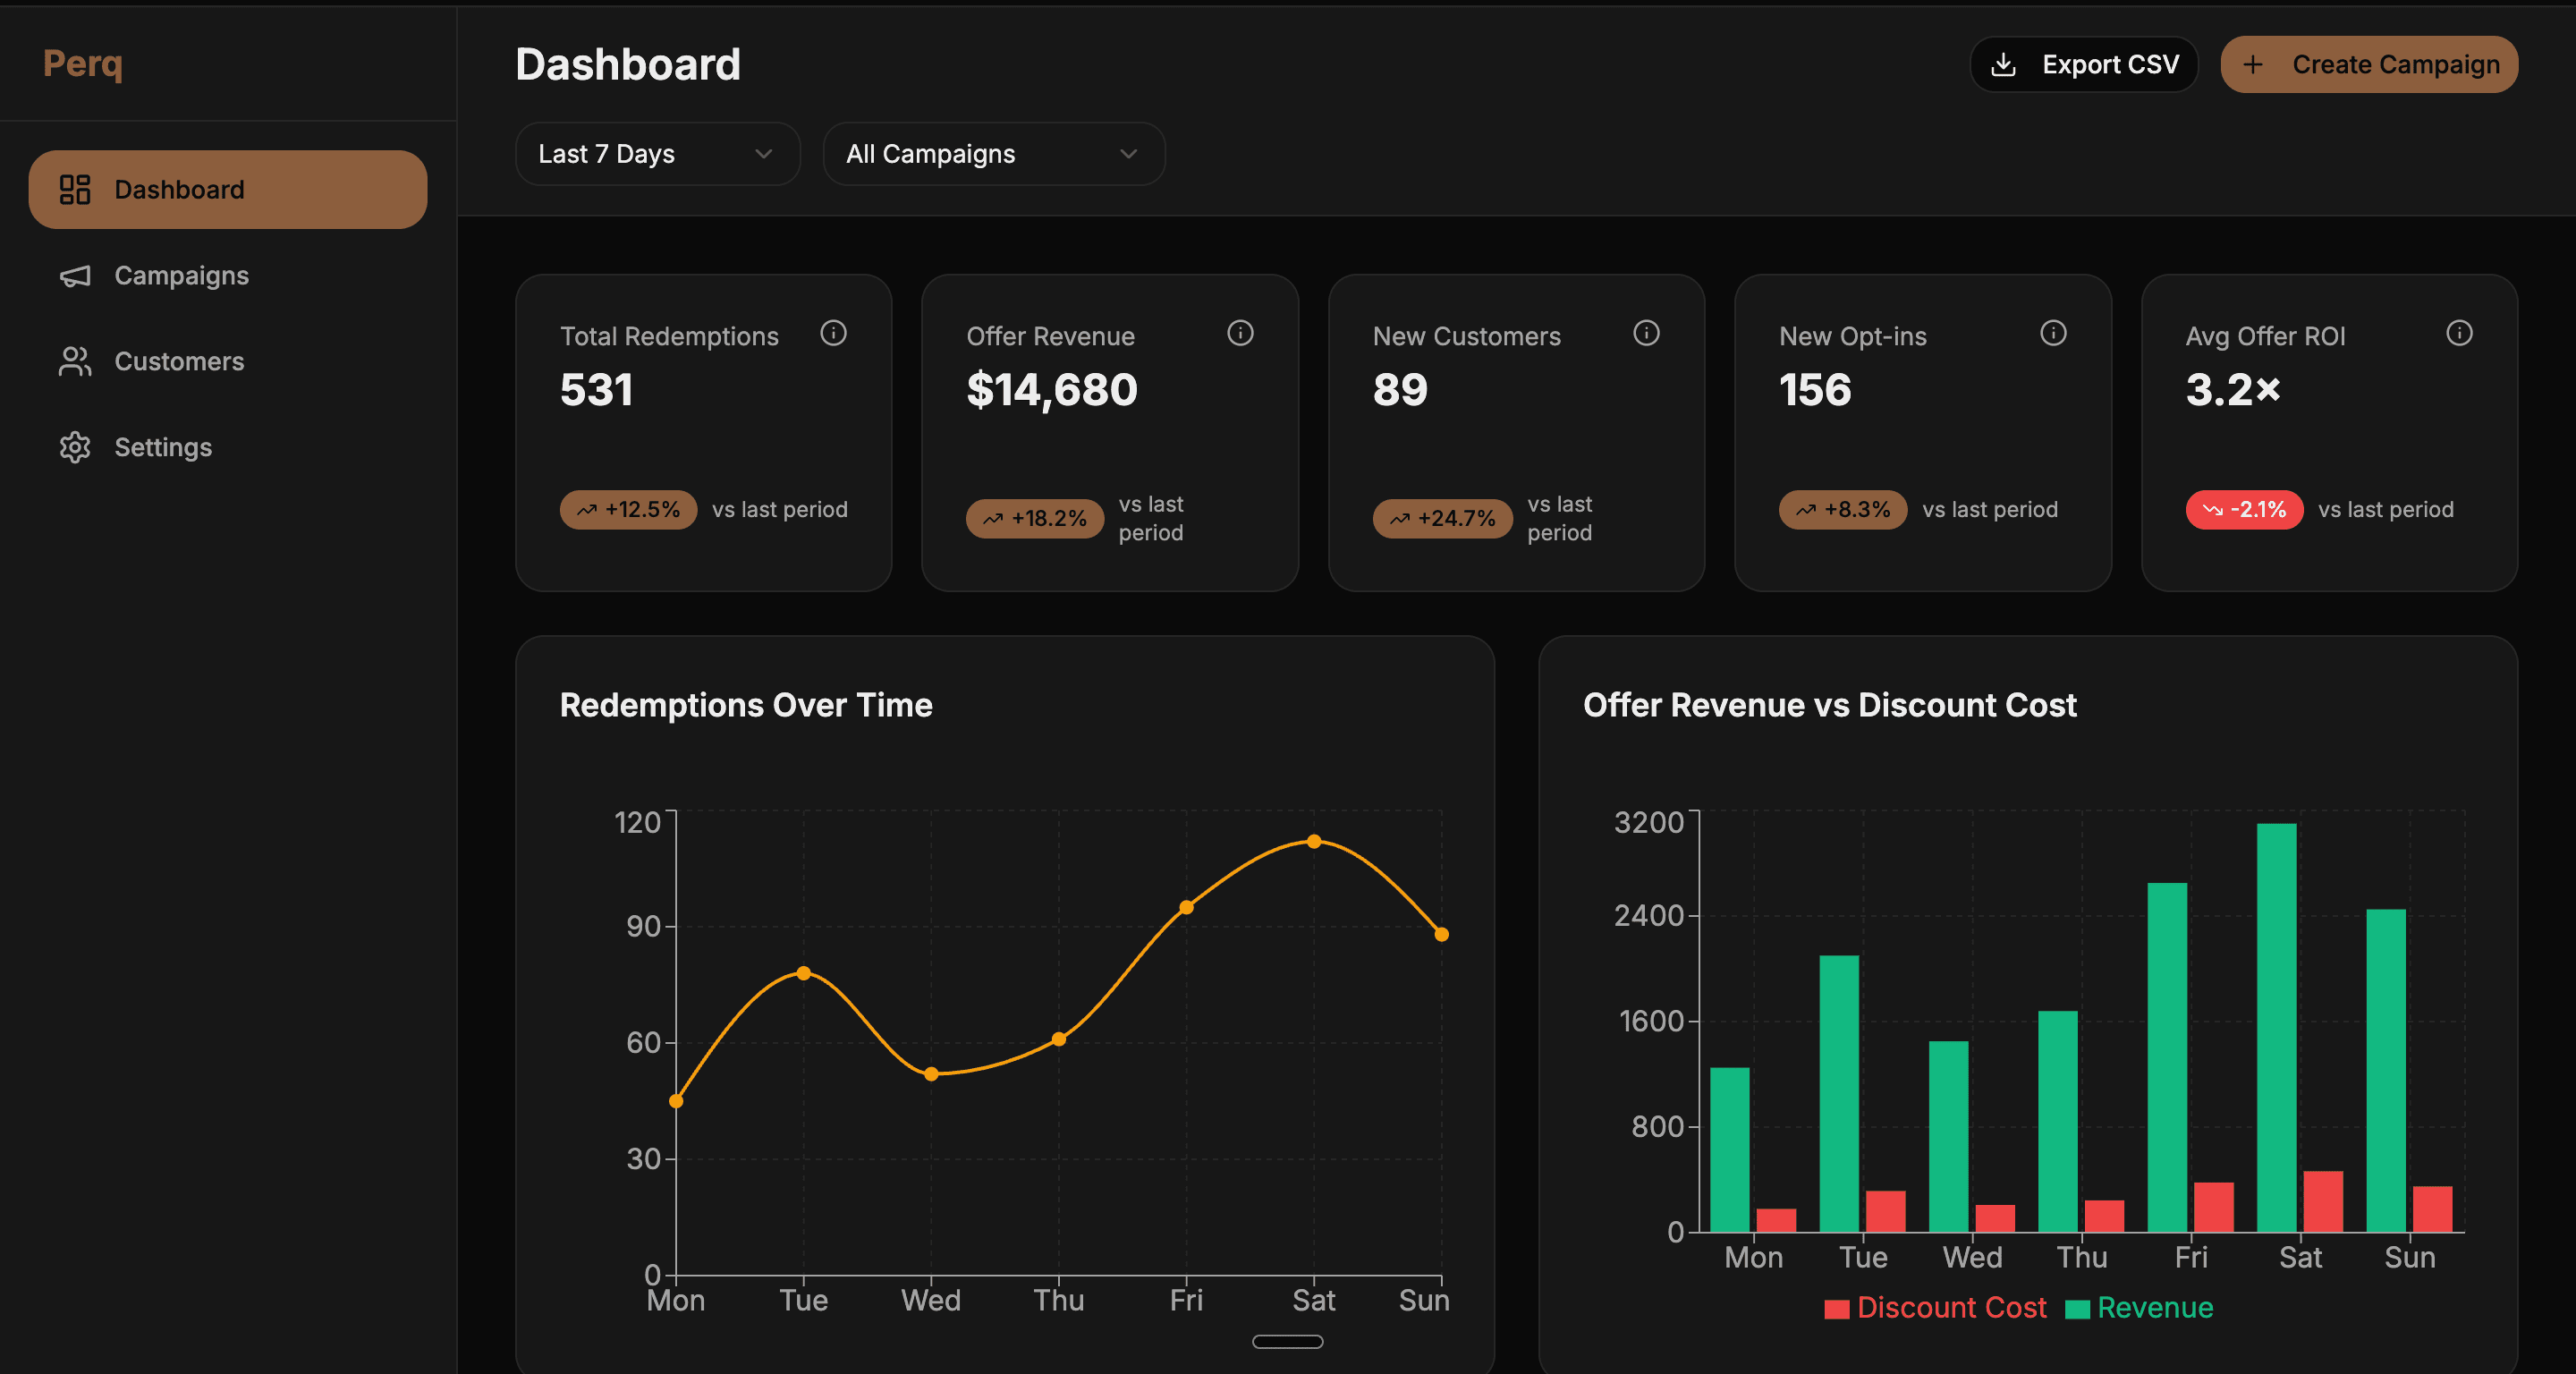Click the Settings gear icon
Viewport: 2576px width, 1374px height.
[x=74, y=447]
